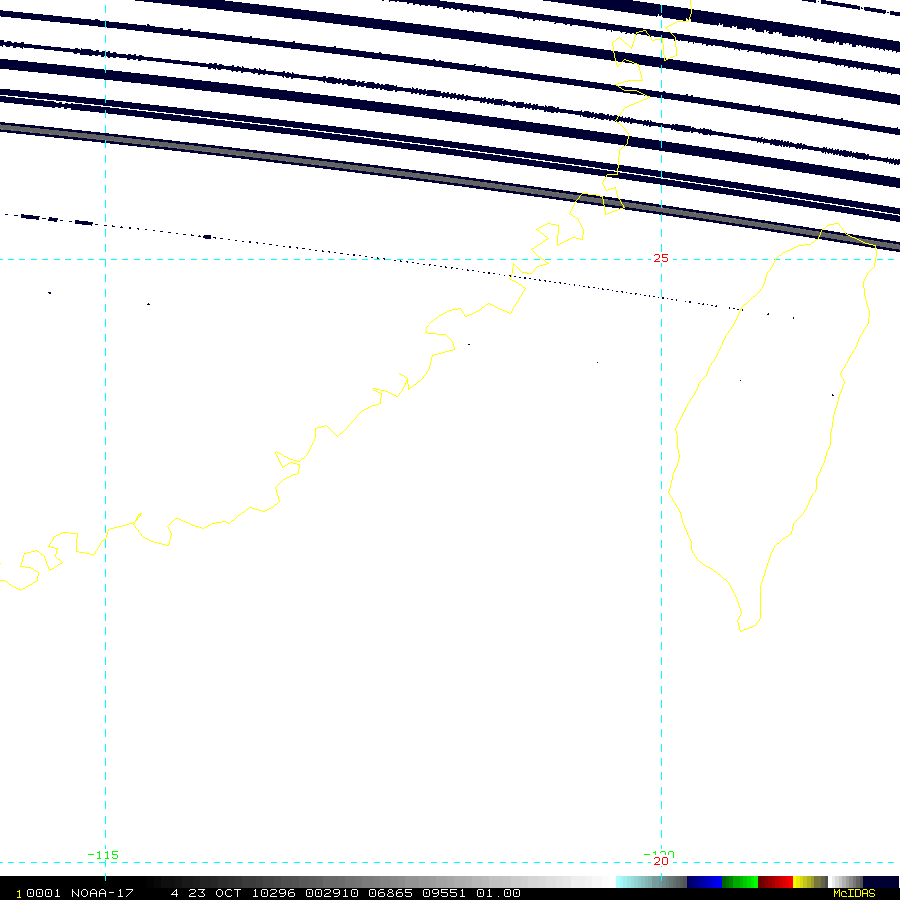Click the yellow frame indicator 1

[19, 894]
